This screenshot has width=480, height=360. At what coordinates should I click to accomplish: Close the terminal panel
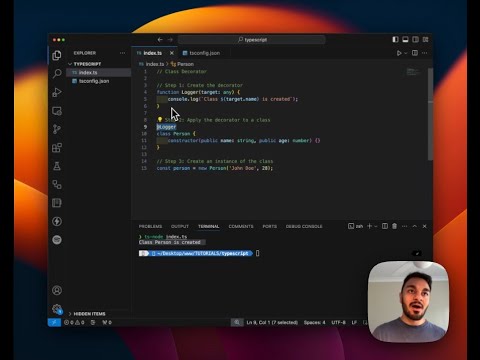click(x=424, y=226)
